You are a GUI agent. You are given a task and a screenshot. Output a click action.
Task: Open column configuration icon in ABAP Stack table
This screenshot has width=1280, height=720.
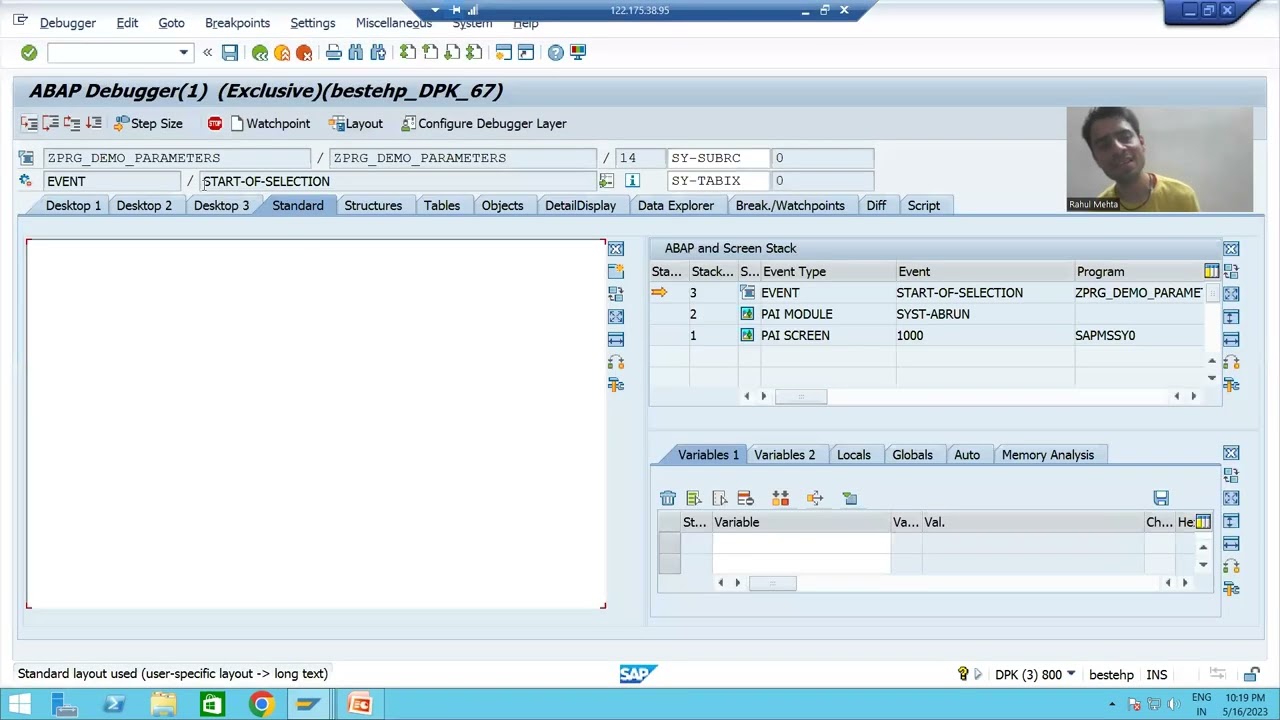(x=1212, y=271)
